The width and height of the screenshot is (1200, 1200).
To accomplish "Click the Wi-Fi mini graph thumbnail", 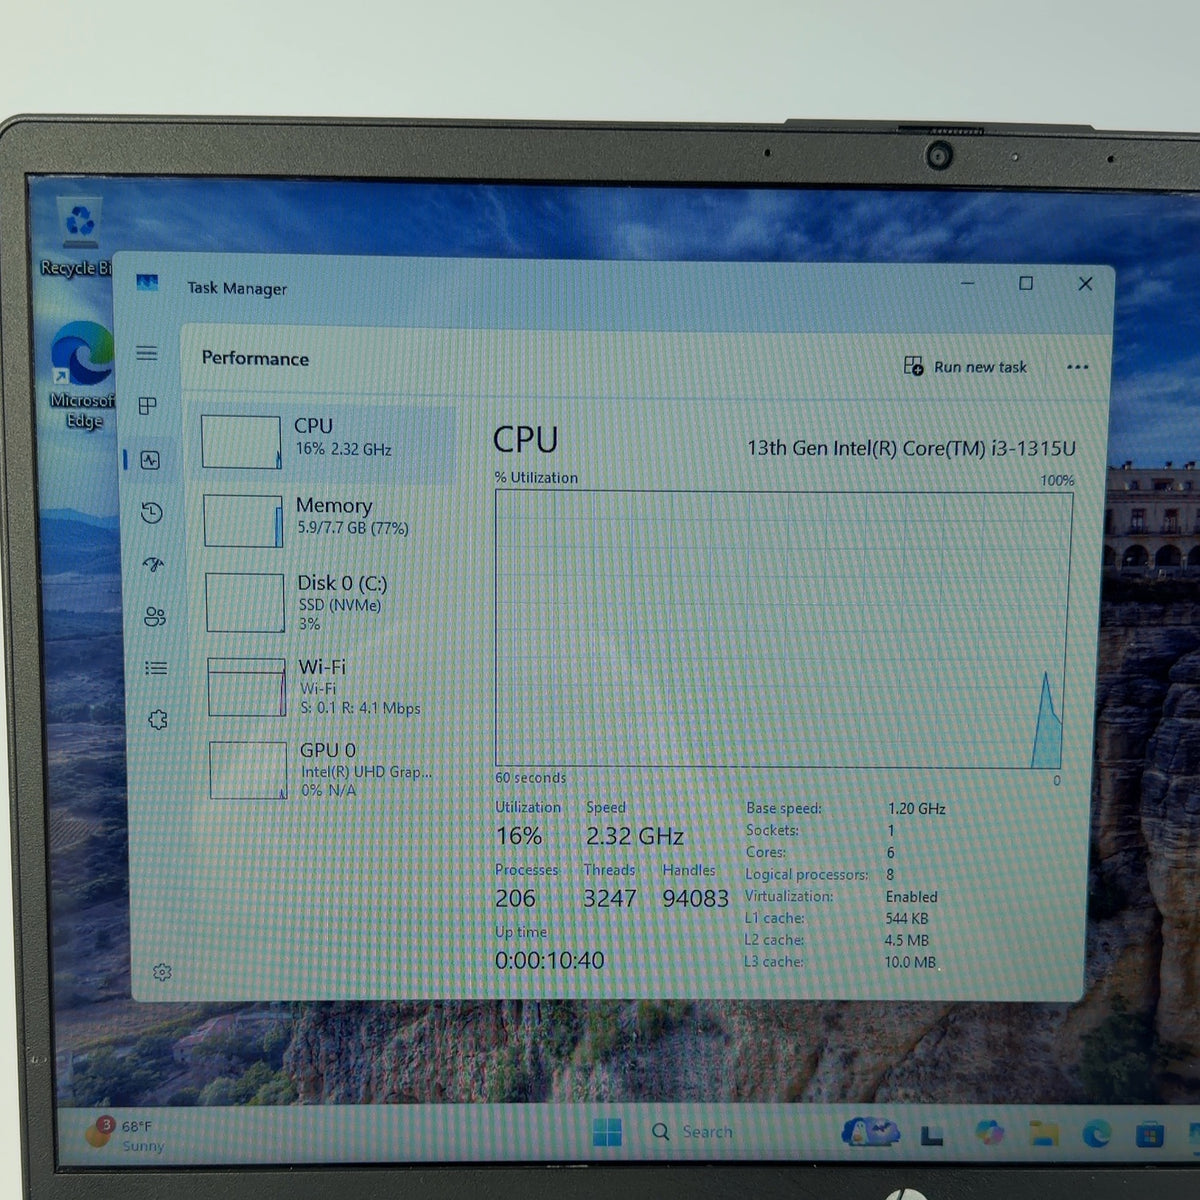I will (247, 687).
